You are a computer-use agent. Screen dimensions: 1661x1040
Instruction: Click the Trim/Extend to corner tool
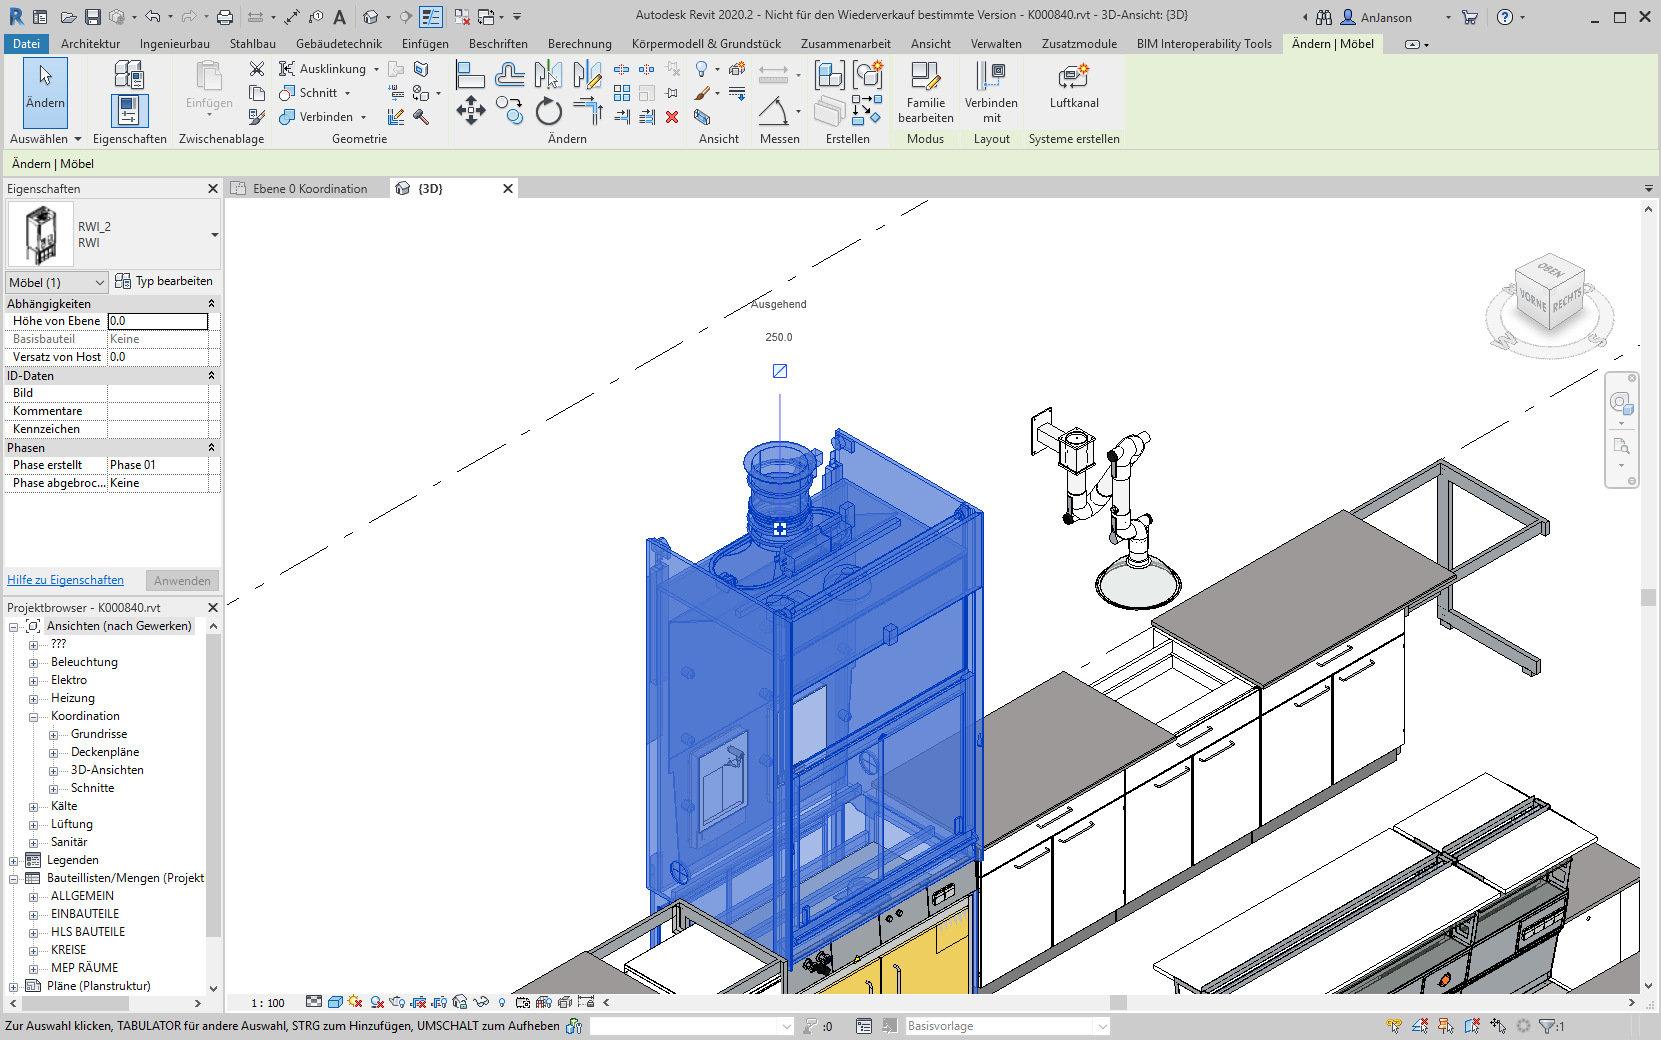(x=587, y=111)
